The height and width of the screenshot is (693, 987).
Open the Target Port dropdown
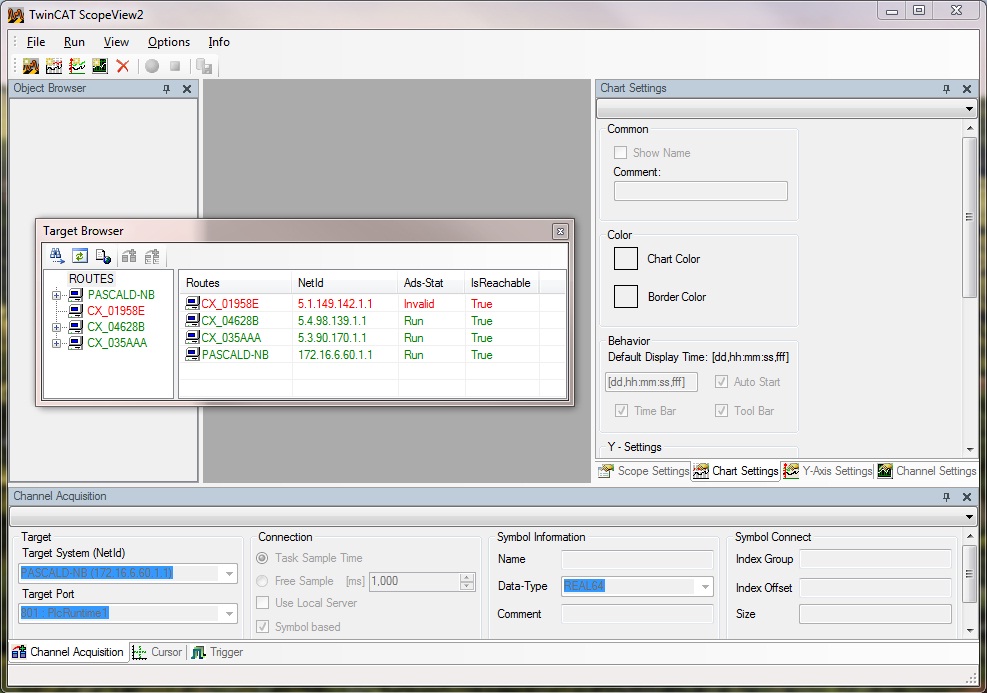coord(229,613)
